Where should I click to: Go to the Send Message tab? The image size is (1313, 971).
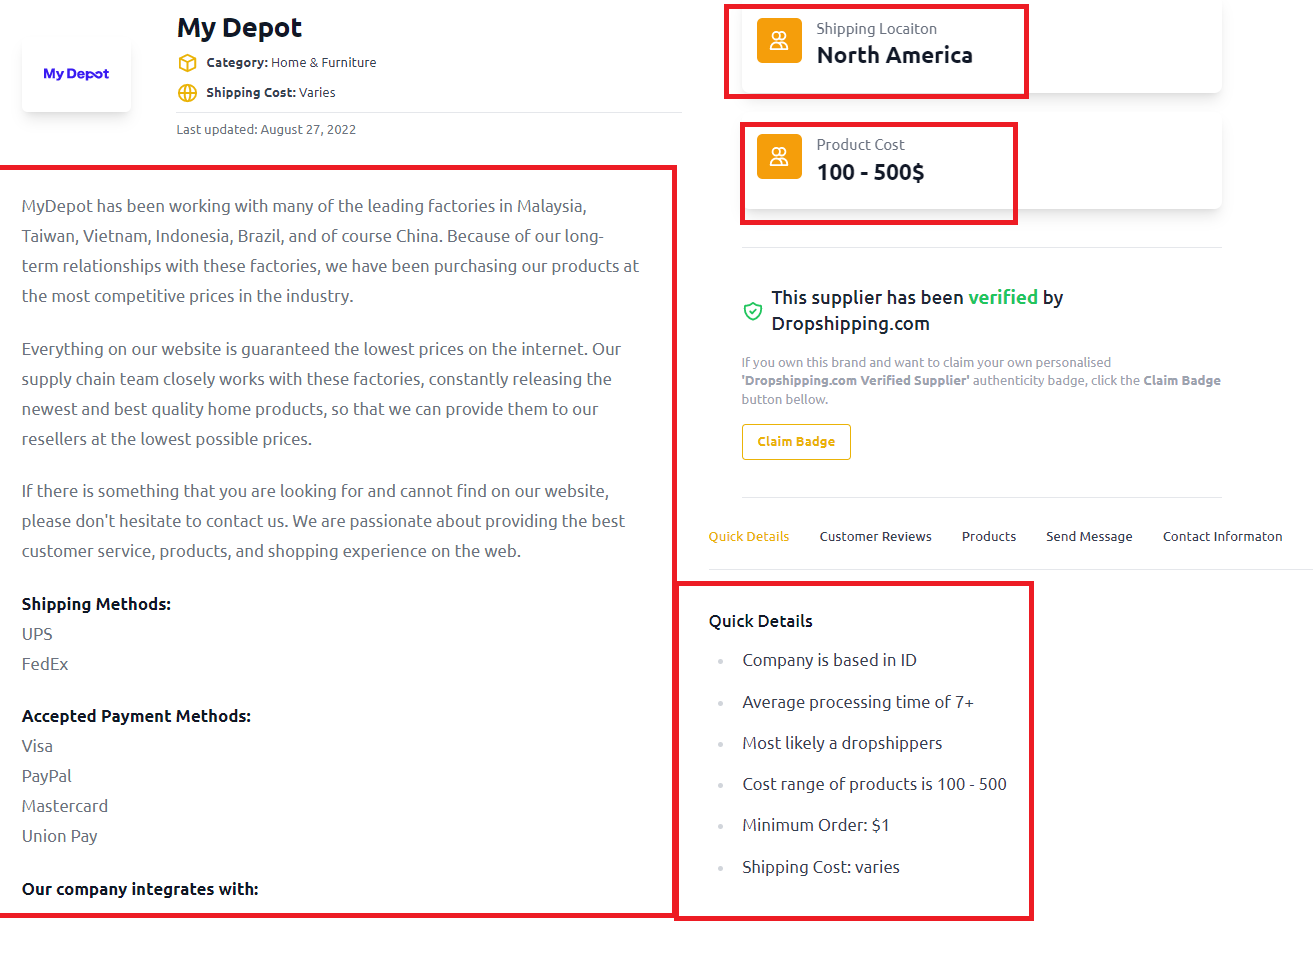[1089, 537]
